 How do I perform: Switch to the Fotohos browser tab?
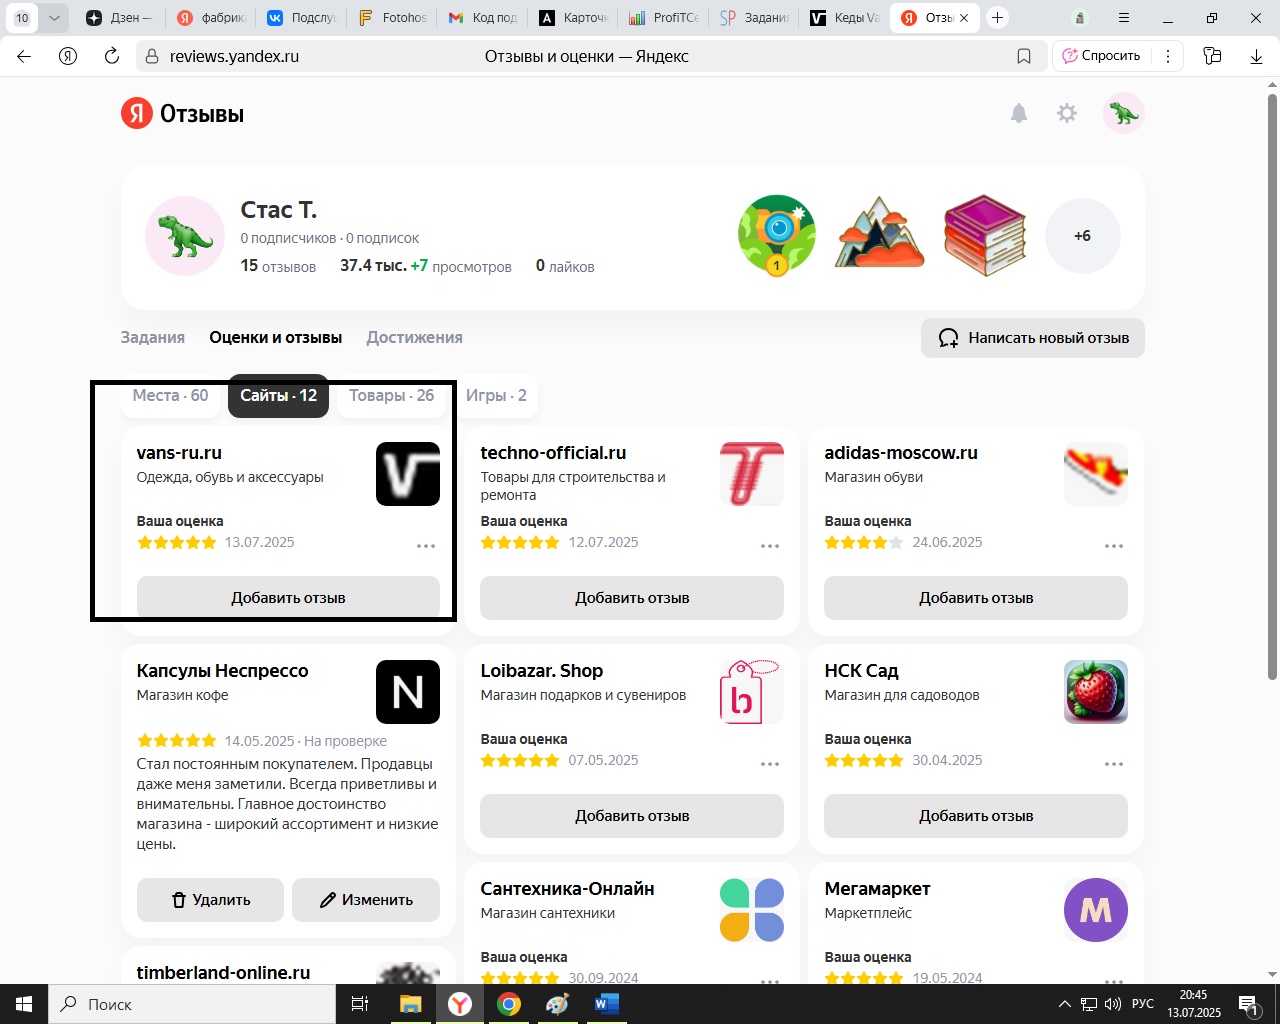click(x=392, y=18)
